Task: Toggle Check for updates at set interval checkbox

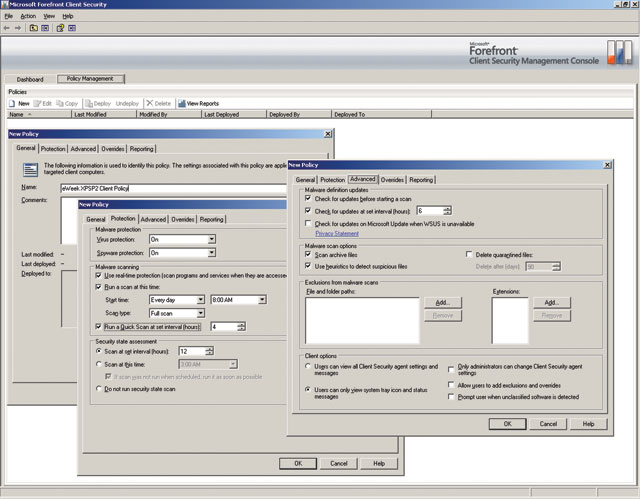Action: 308,211
